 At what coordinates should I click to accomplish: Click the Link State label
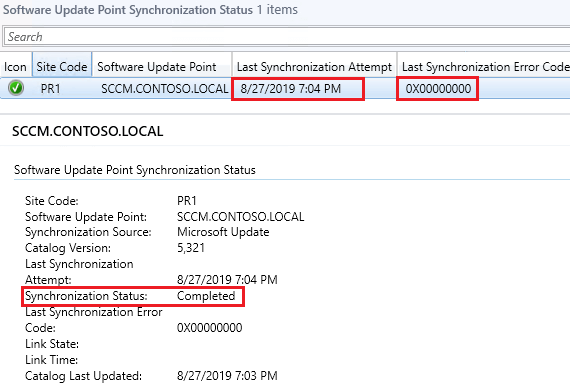52,344
